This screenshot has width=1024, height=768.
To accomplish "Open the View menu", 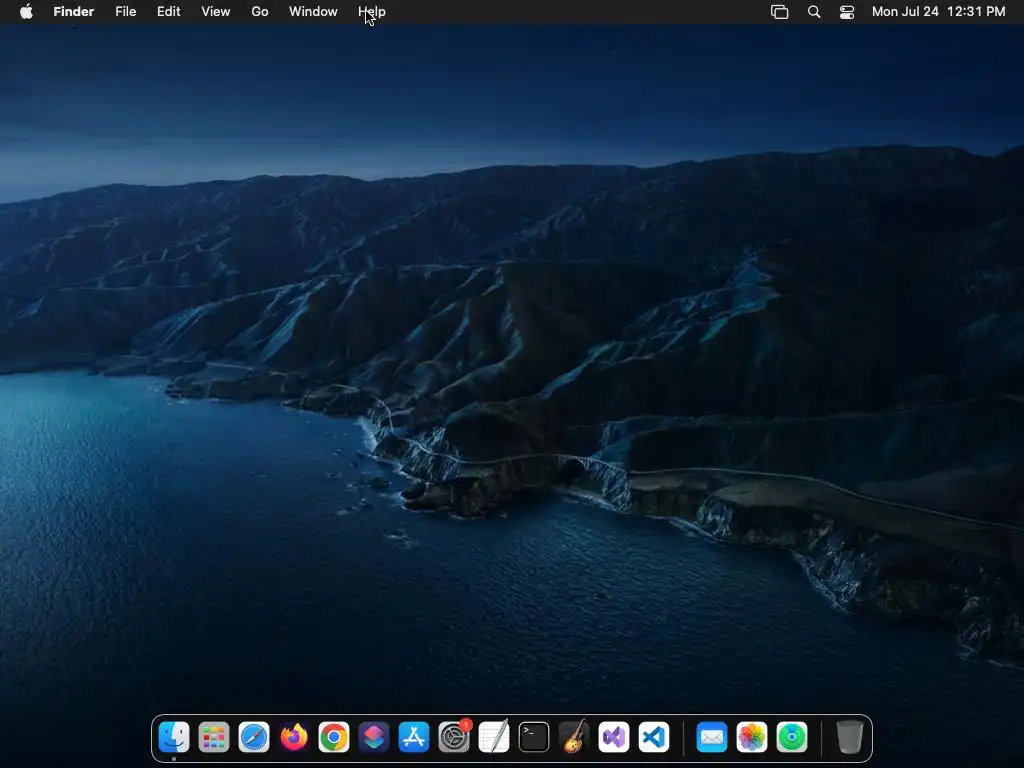I will click(x=215, y=12).
